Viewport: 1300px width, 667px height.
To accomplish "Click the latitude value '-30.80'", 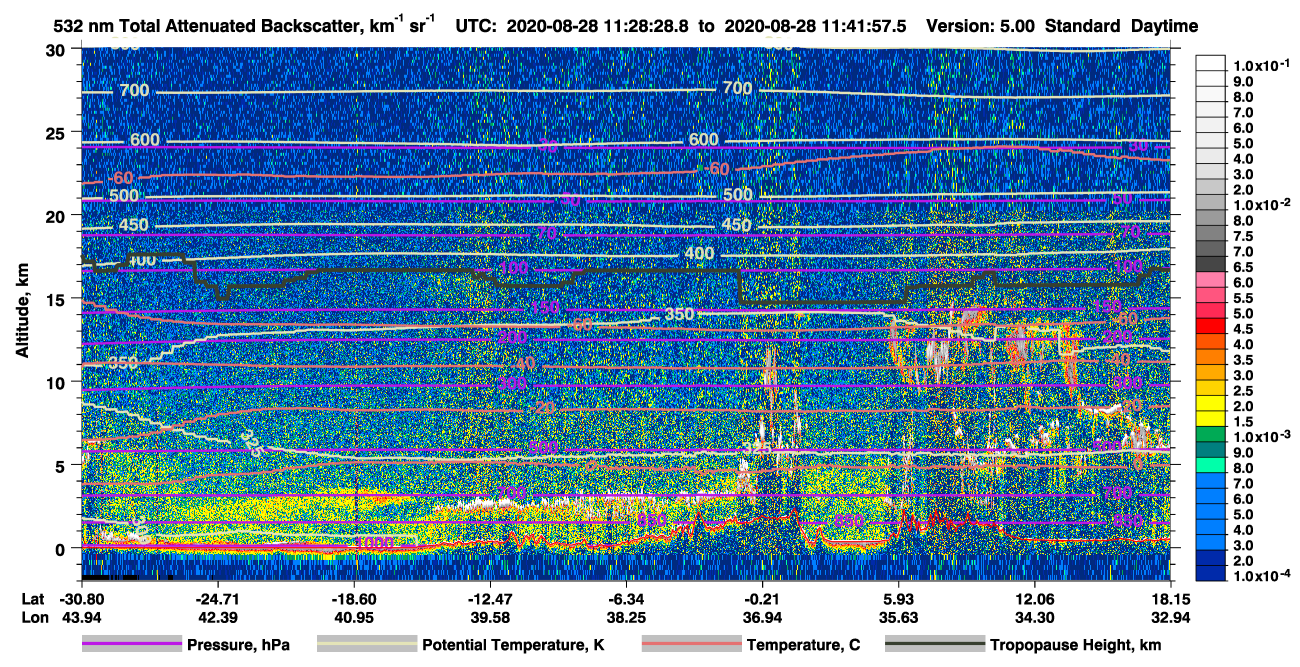I will tap(80, 598).
